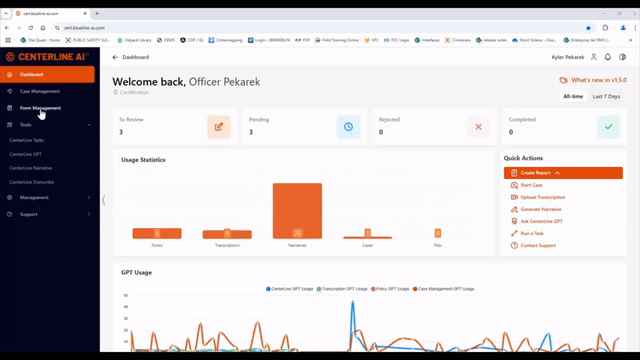Collapse Create Report with its chevron
640x360 pixels.
[557, 173]
